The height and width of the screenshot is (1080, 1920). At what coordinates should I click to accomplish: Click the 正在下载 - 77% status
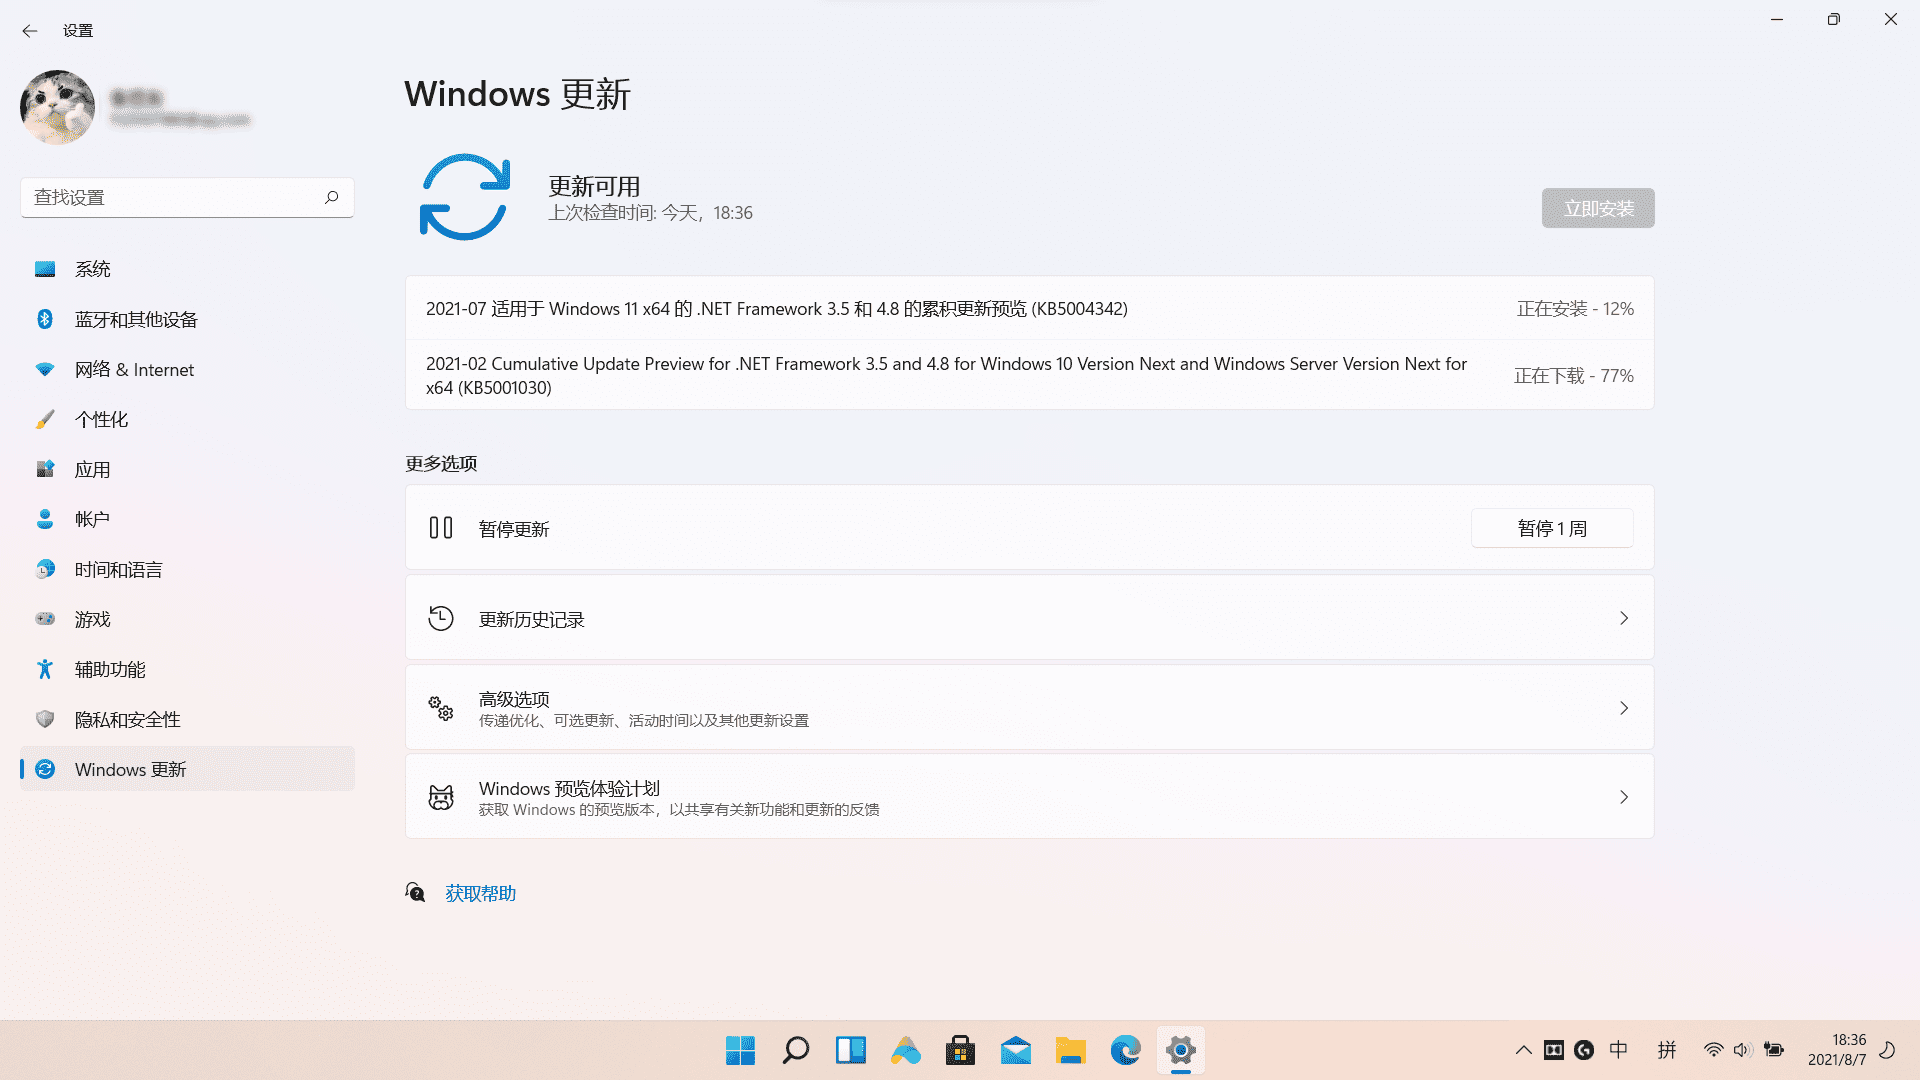pos(1574,376)
